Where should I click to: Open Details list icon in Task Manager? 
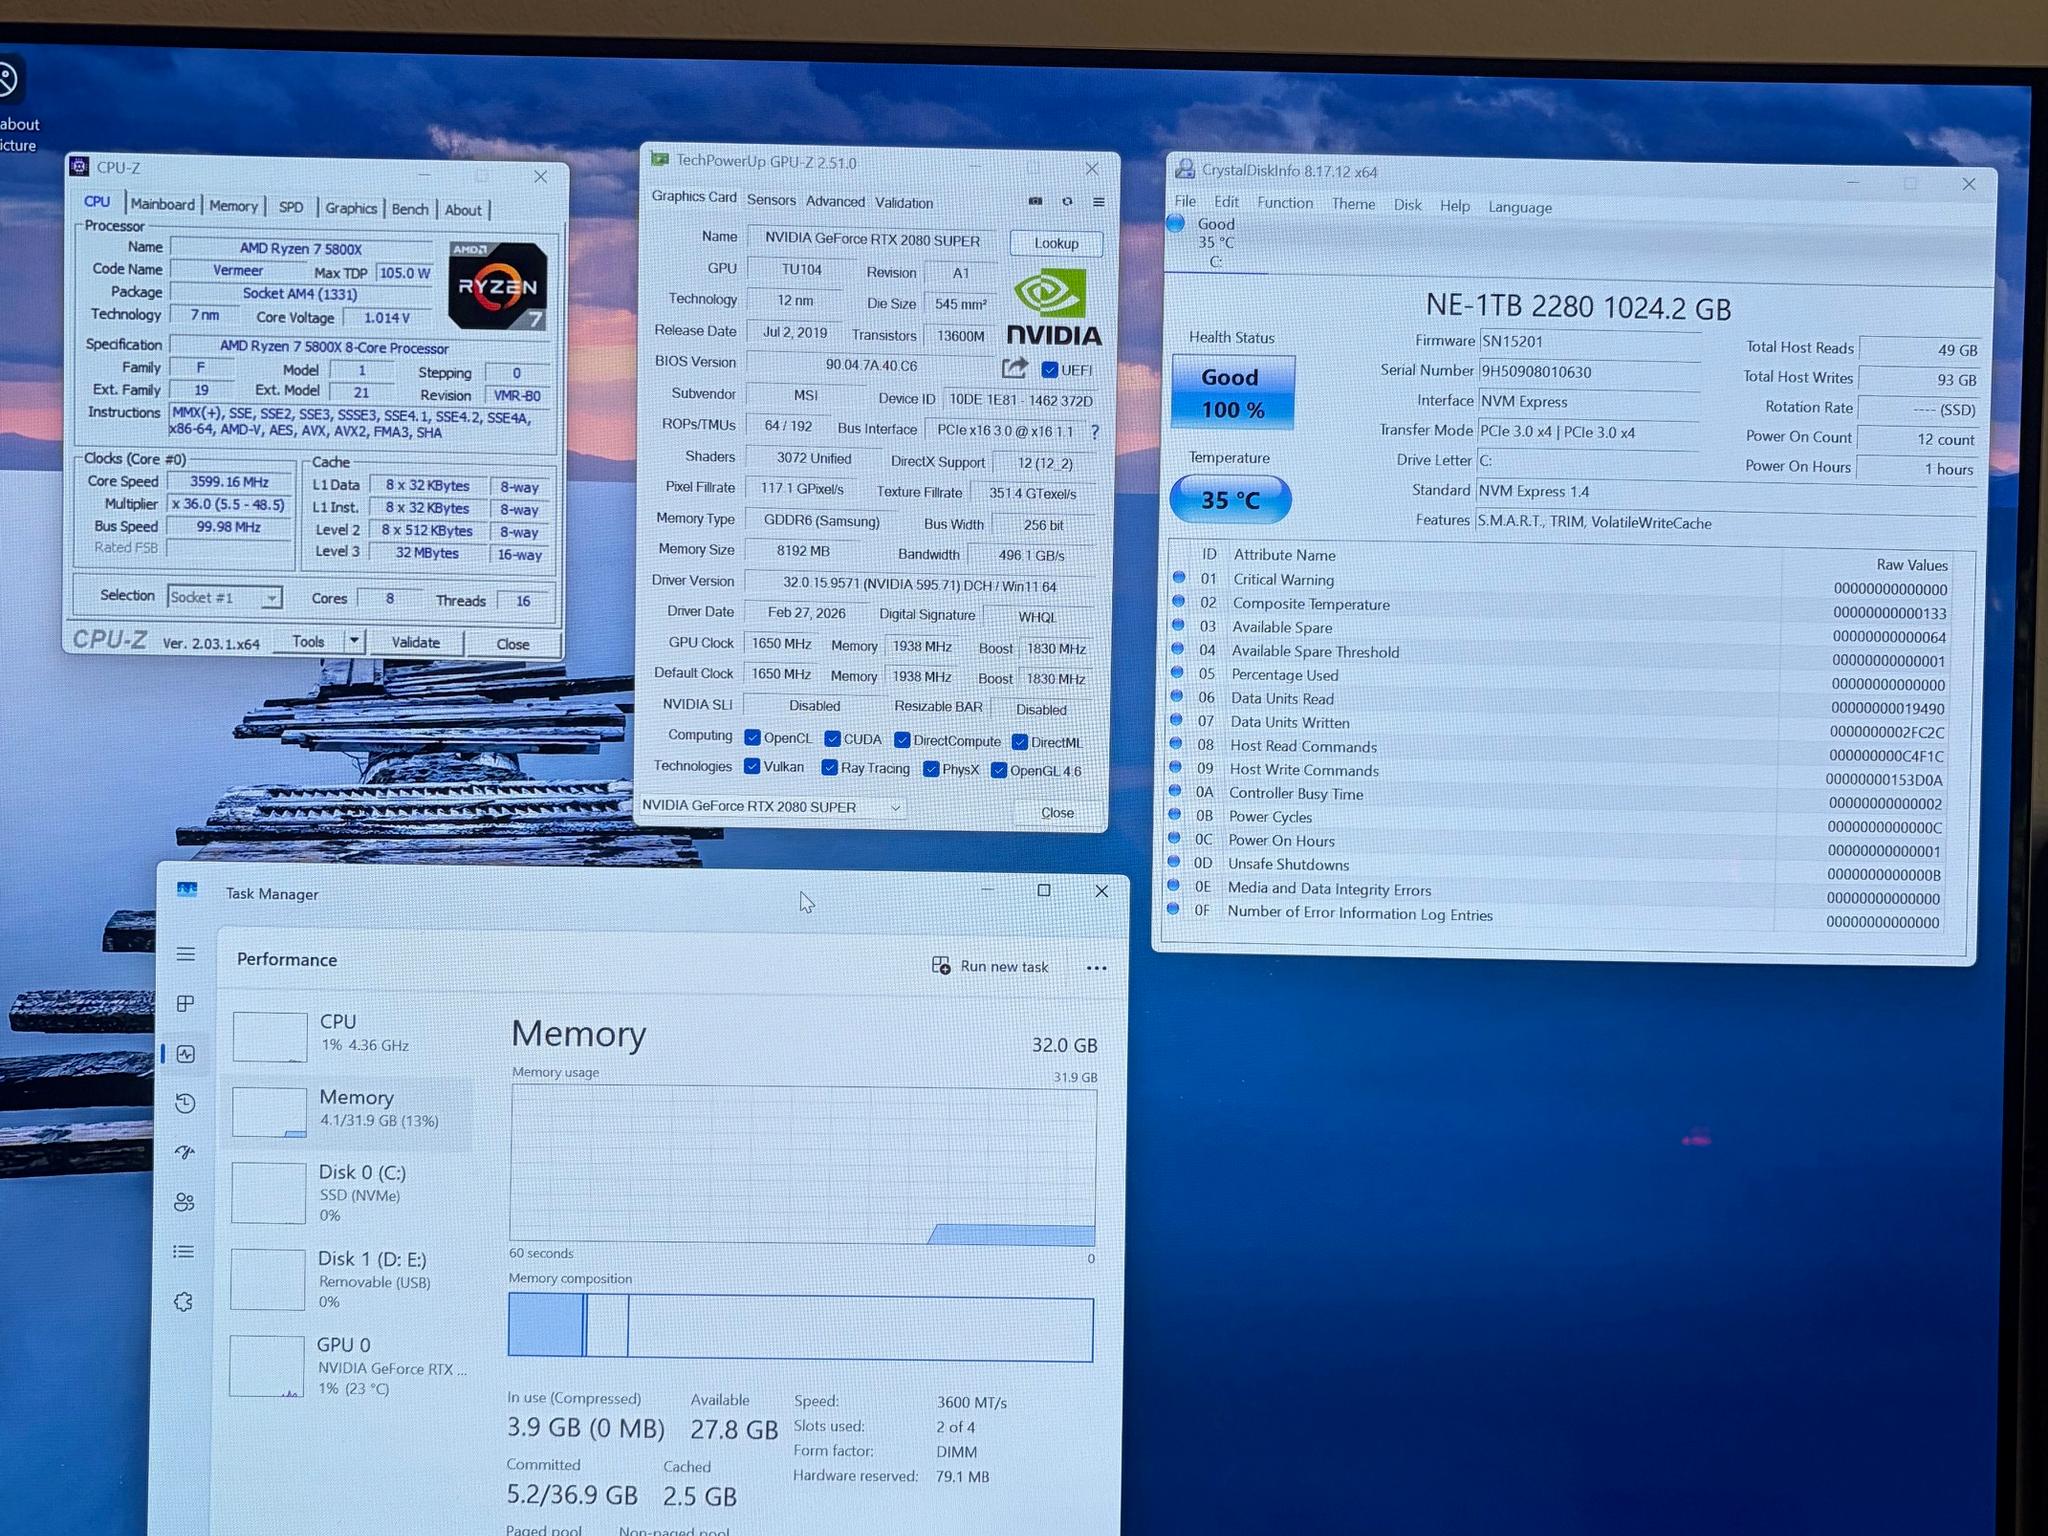[183, 1251]
